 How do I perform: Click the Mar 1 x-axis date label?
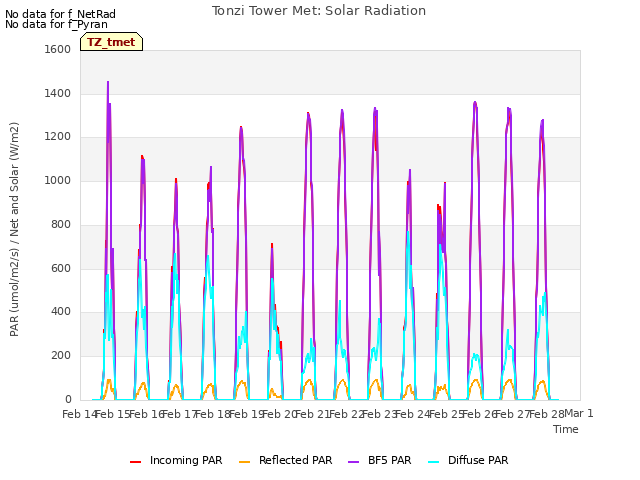coord(579,413)
